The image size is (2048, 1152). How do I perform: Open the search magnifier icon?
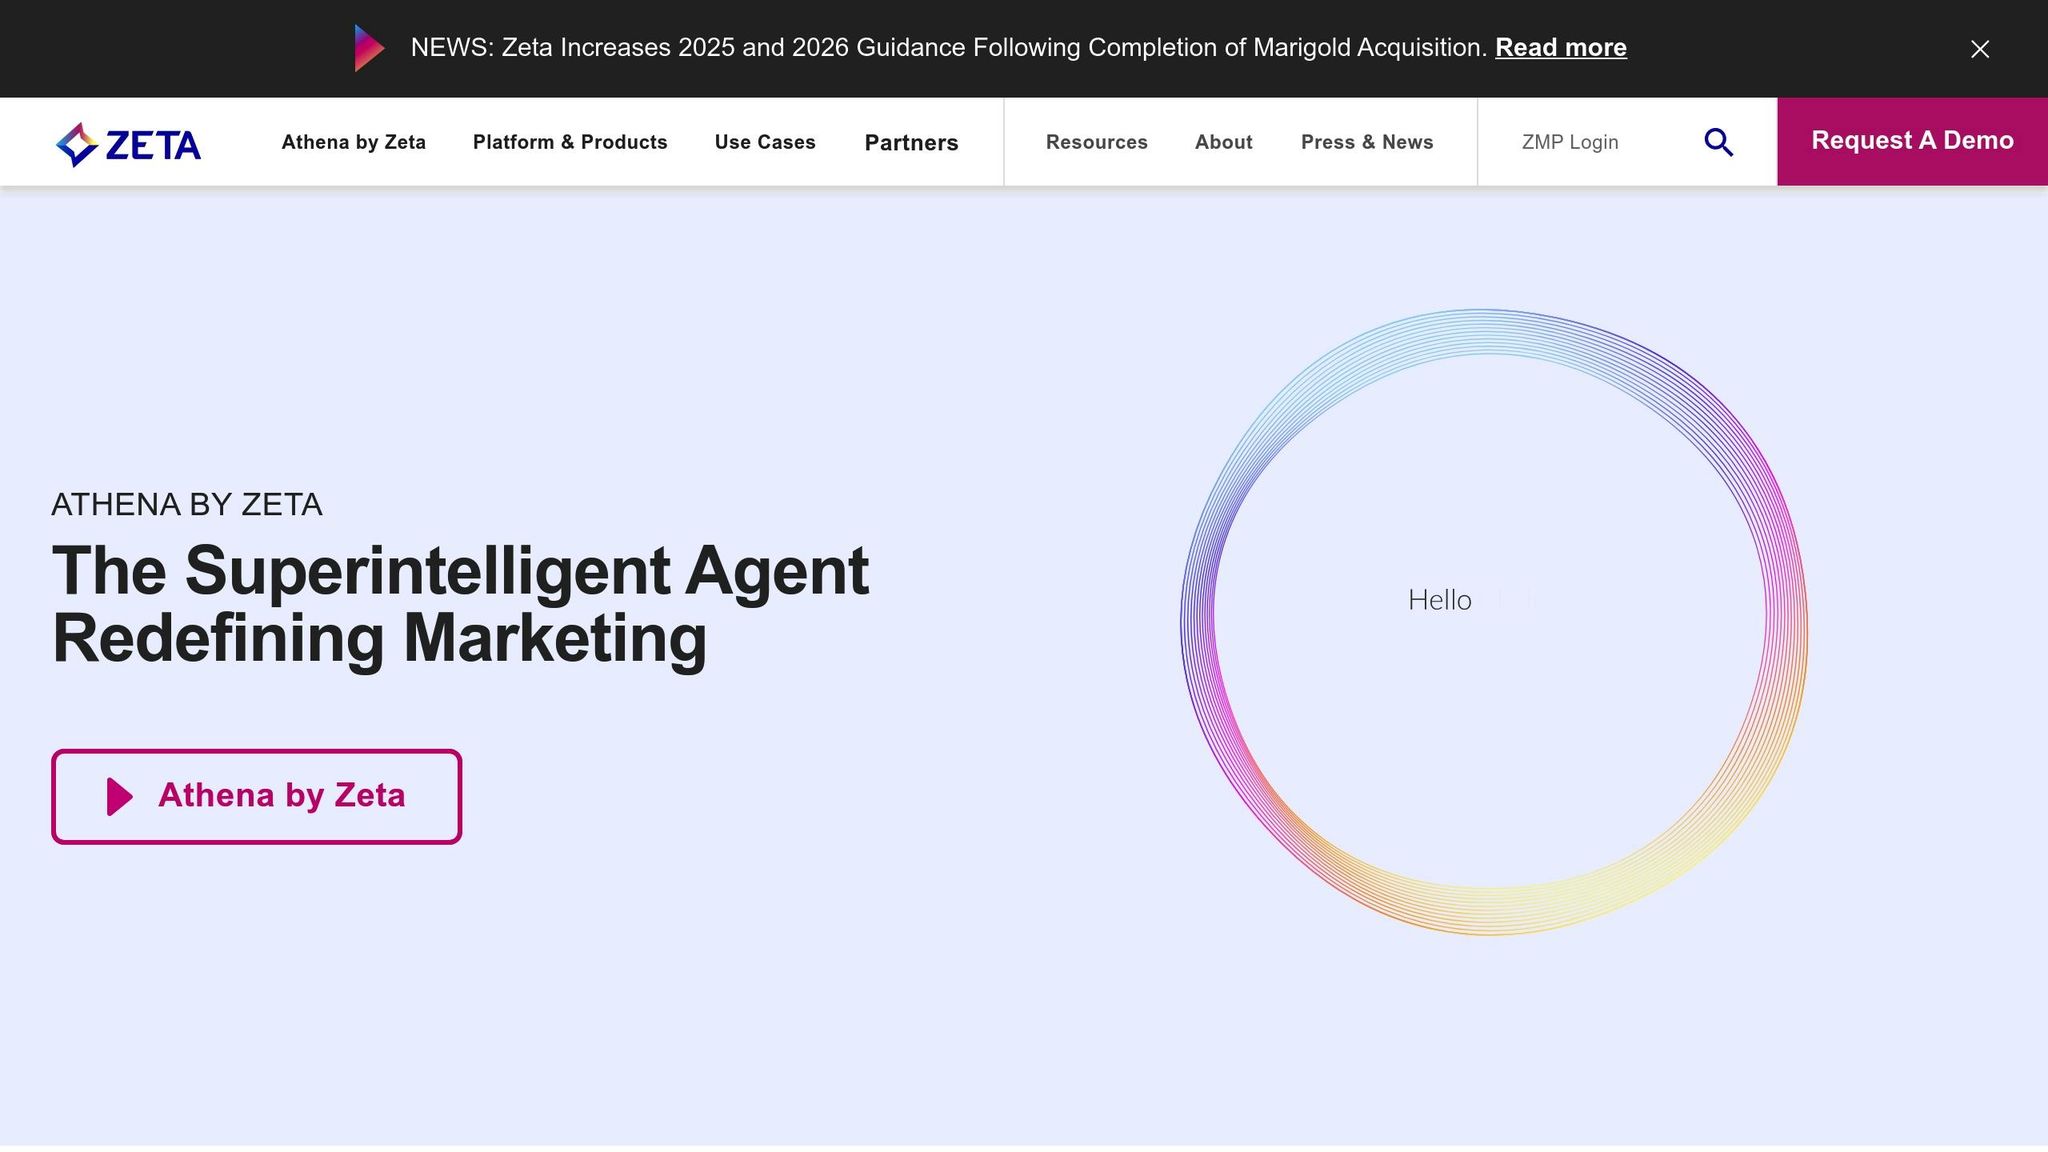1718,142
